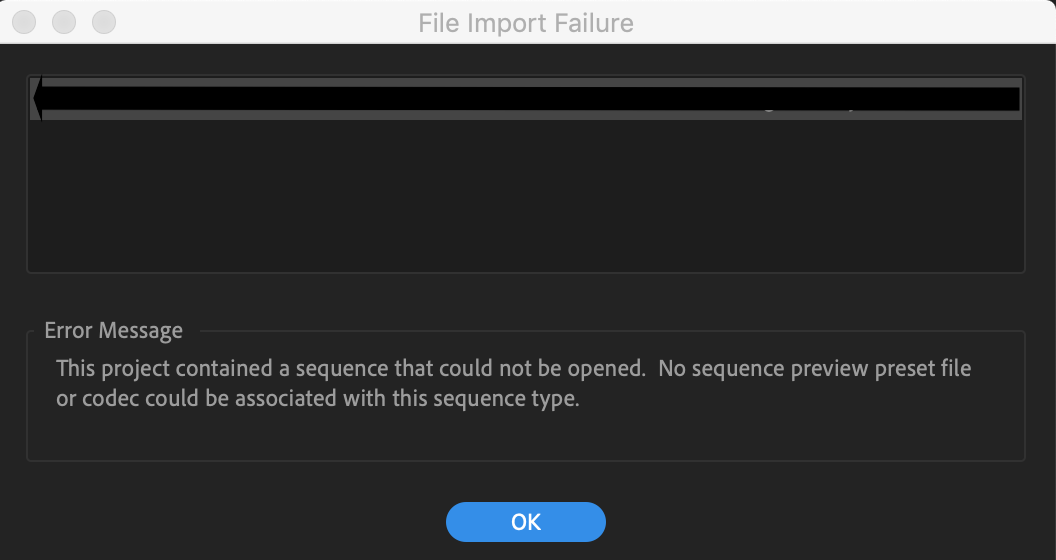Screen dimensions: 1056x560
Task: Click the line starting with or codec could
Action: click(x=318, y=398)
